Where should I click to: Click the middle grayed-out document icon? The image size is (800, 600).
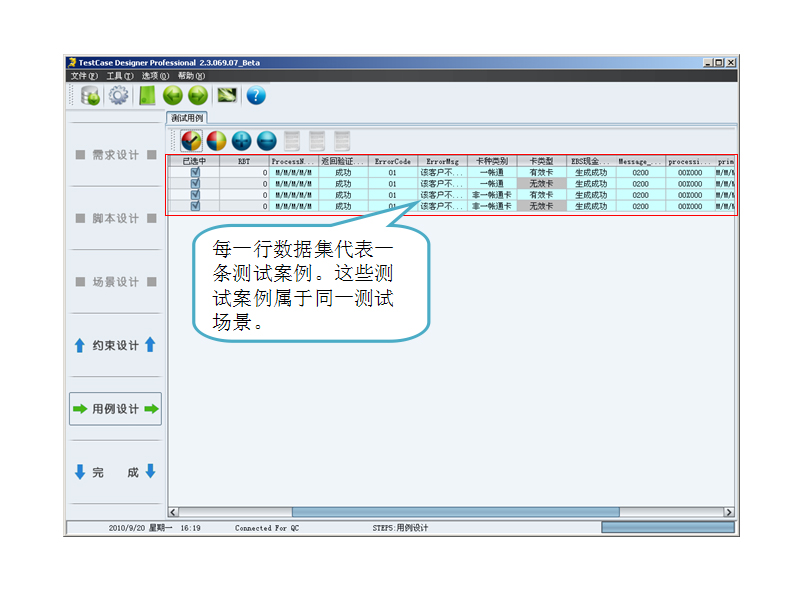(317, 141)
